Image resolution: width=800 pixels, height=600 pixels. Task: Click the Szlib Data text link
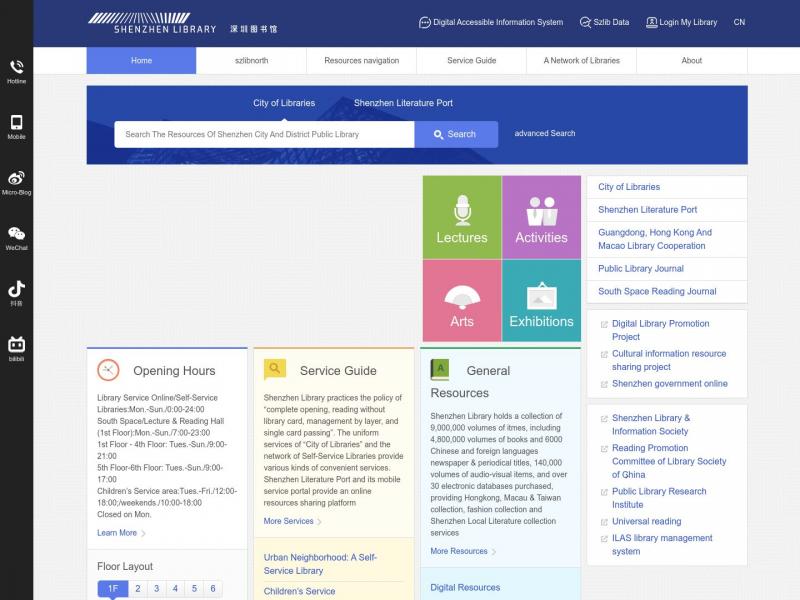tap(611, 22)
